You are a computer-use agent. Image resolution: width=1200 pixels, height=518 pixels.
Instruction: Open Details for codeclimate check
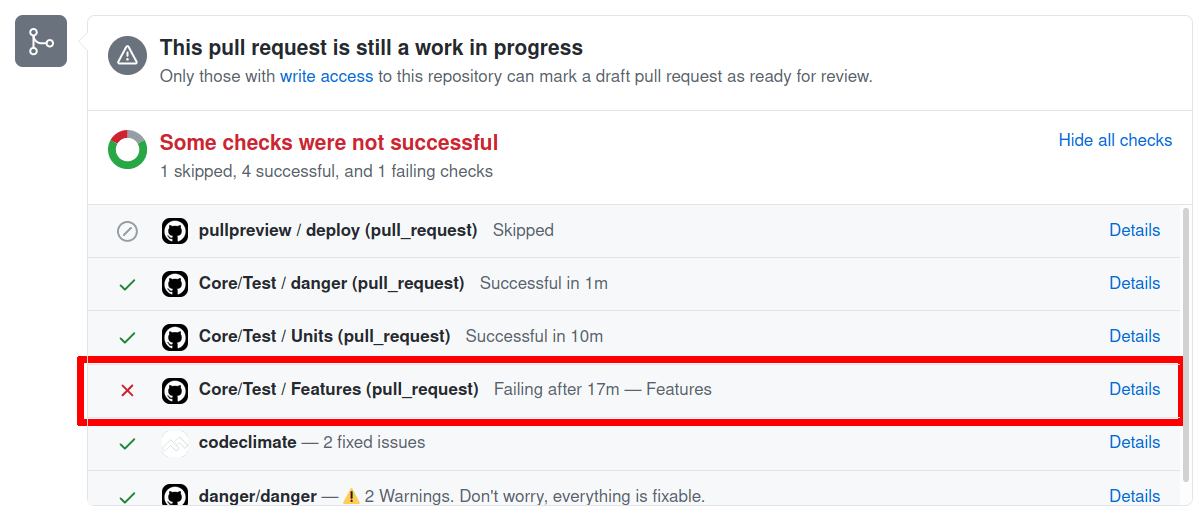[x=1134, y=442]
